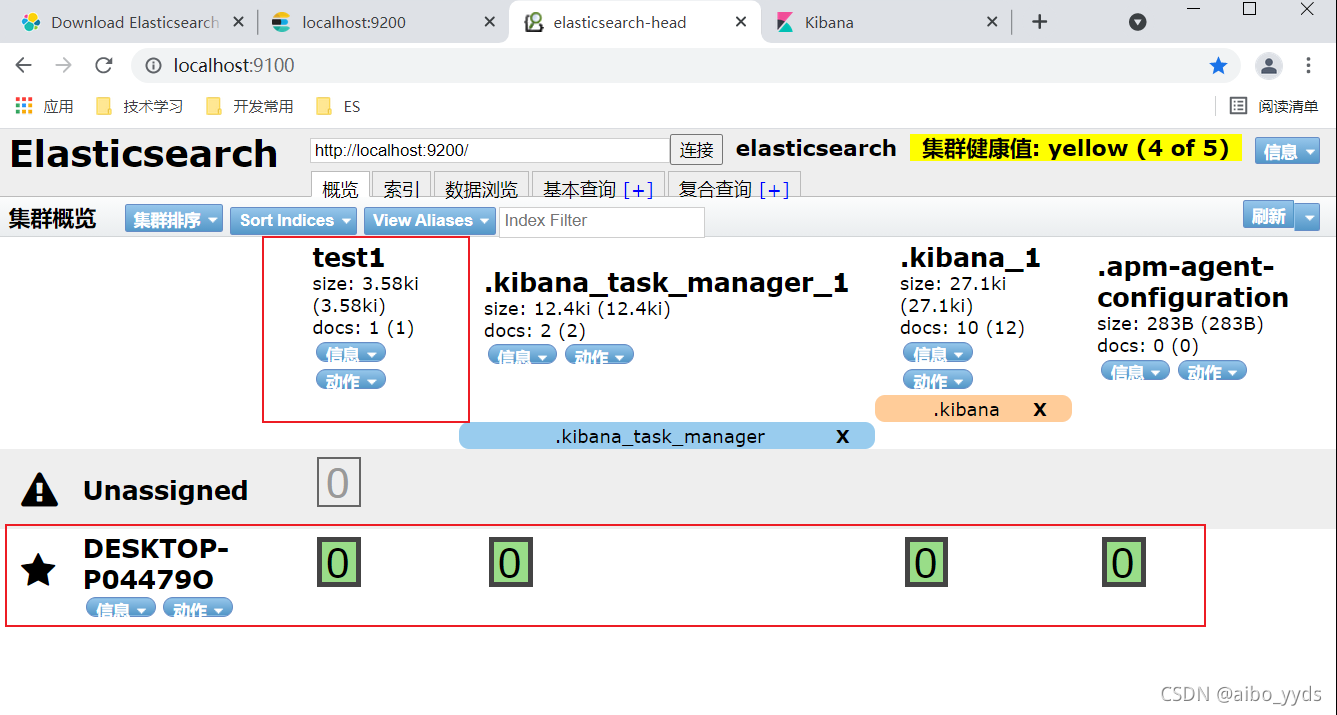Click the bookmark star icon

1218,65
